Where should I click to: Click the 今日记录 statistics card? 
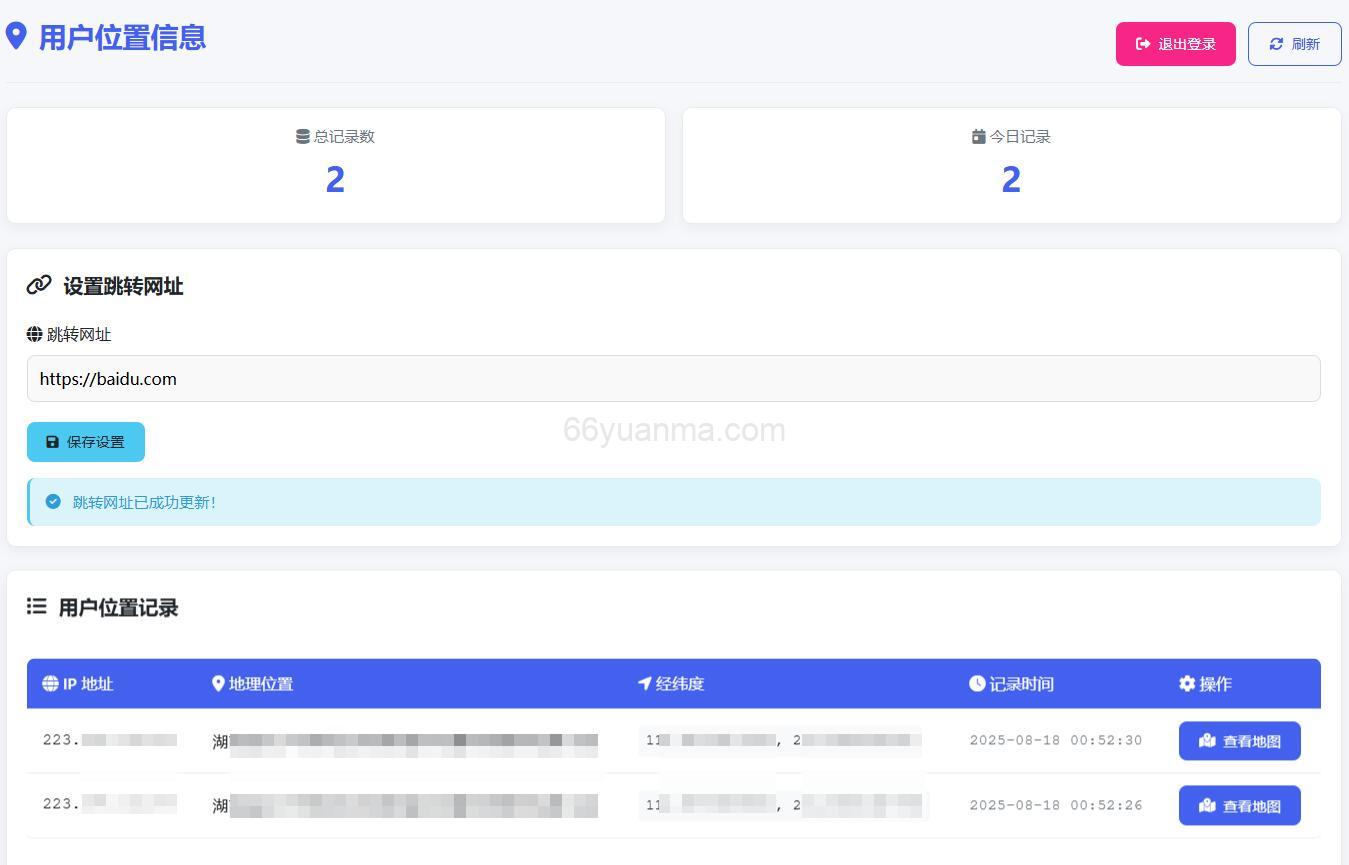pos(1011,166)
